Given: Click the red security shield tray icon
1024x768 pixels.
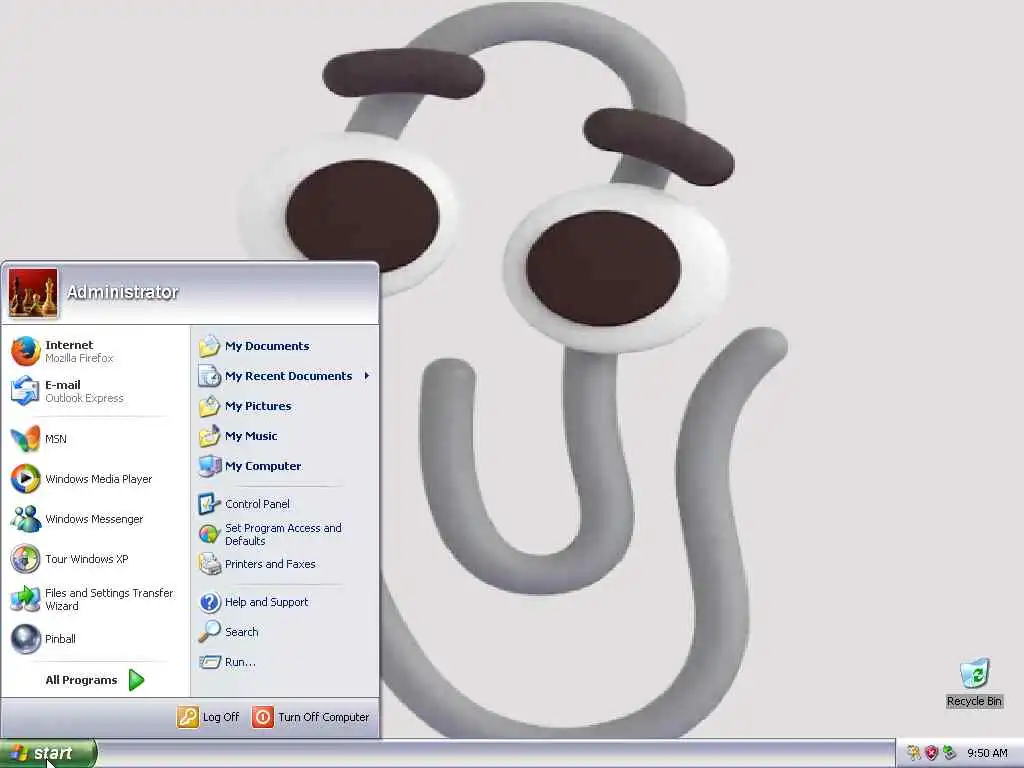Looking at the screenshot, I should 931,753.
